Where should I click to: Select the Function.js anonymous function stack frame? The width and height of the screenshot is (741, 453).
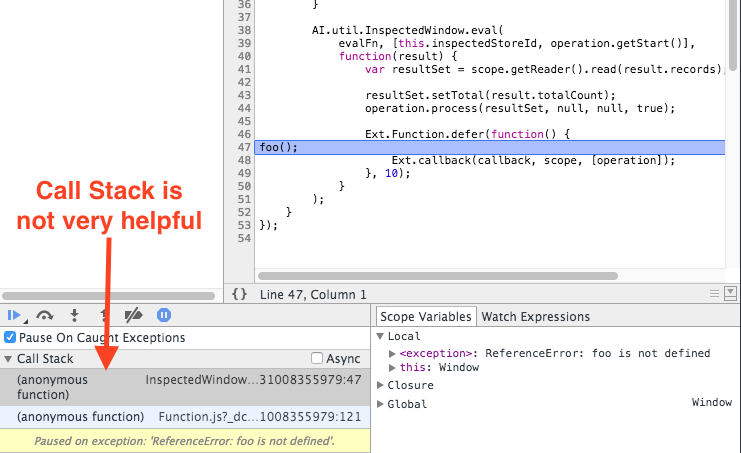[x=185, y=417]
